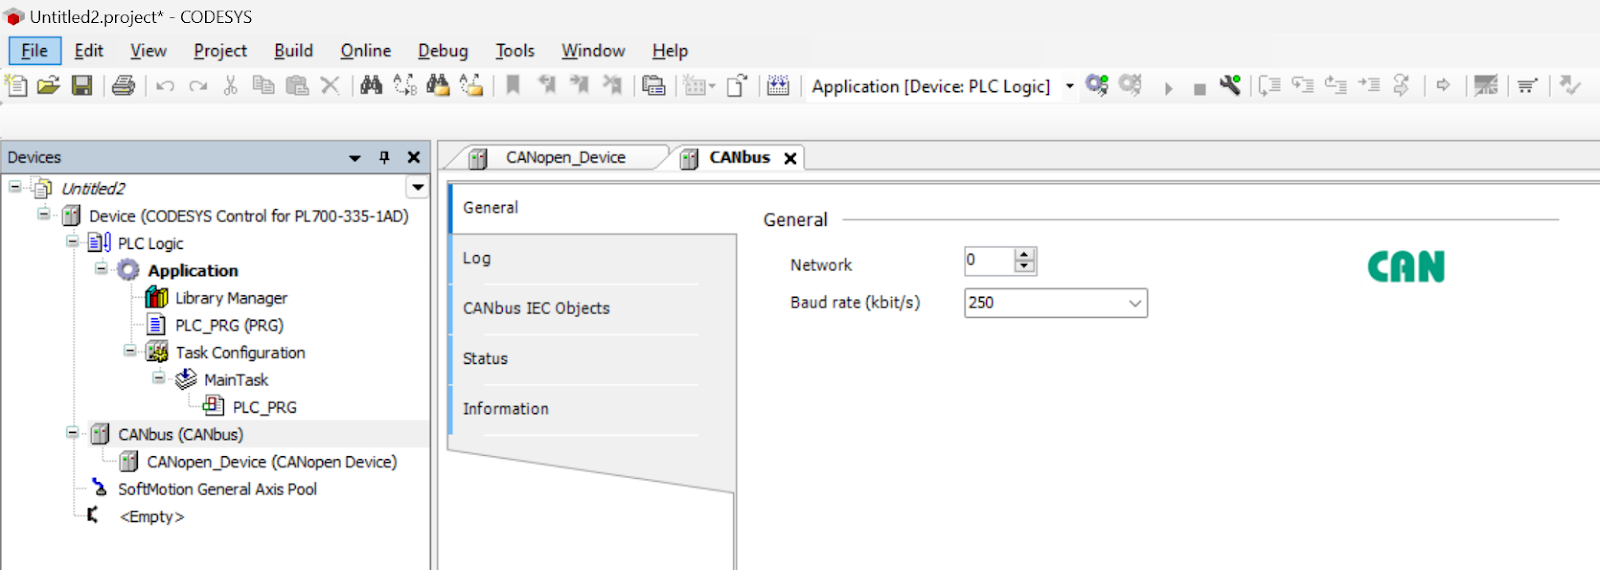Open the Devices panel dropdown arrow

pos(355,158)
